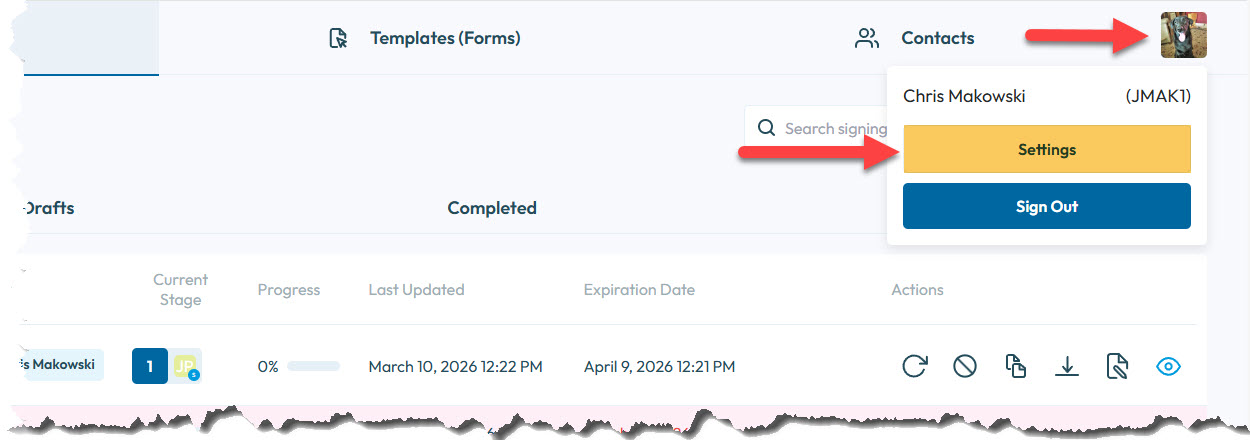This screenshot has width=1250, height=440.
Task: Click the yellow Settings button
Action: click(x=1046, y=150)
